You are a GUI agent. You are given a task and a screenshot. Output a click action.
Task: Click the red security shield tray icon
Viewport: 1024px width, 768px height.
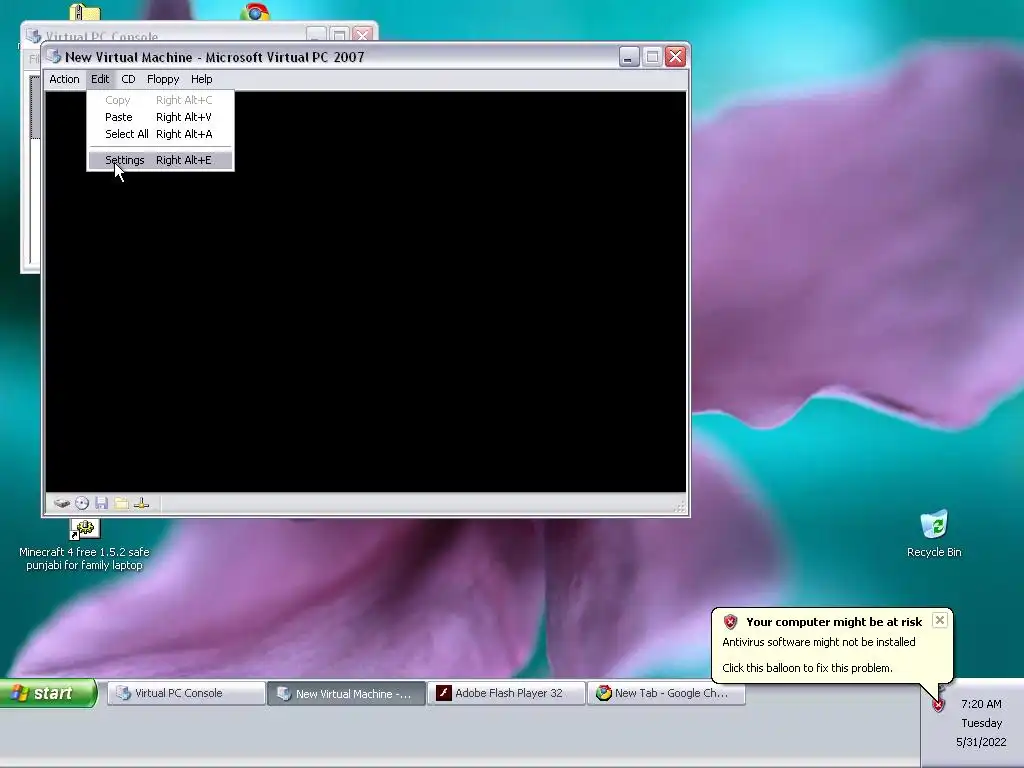938,705
